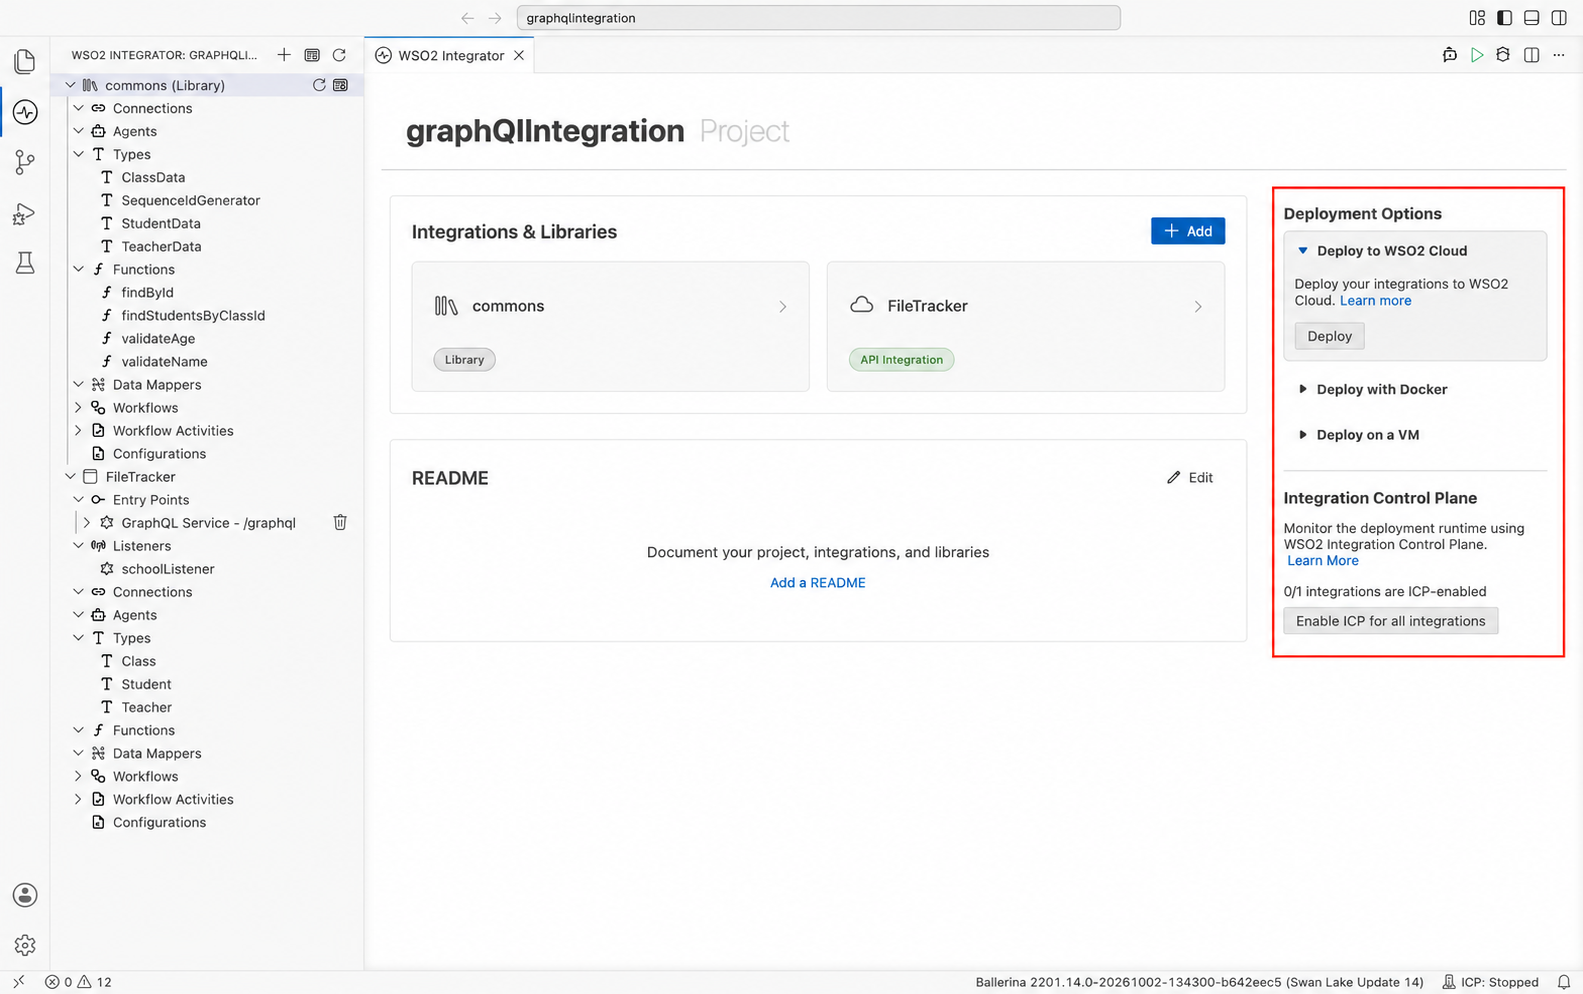Open the editor More Actions ellipsis
This screenshot has width=1583, height=994.
click(x=1559, y=55)
